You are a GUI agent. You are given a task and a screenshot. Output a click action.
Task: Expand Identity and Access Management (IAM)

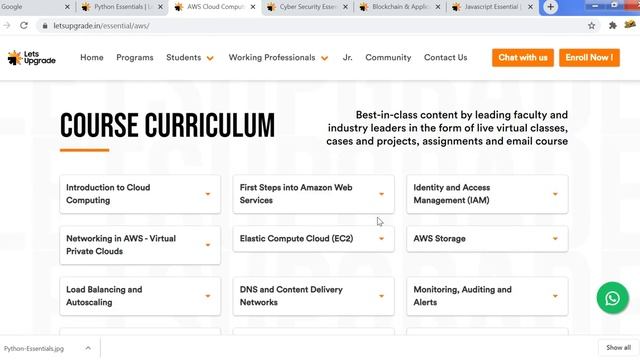(487, 194)
